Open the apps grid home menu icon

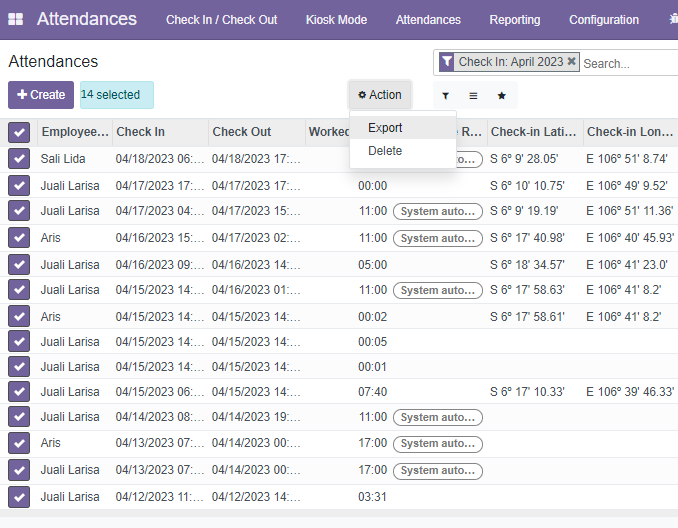[x=16, y=19]
